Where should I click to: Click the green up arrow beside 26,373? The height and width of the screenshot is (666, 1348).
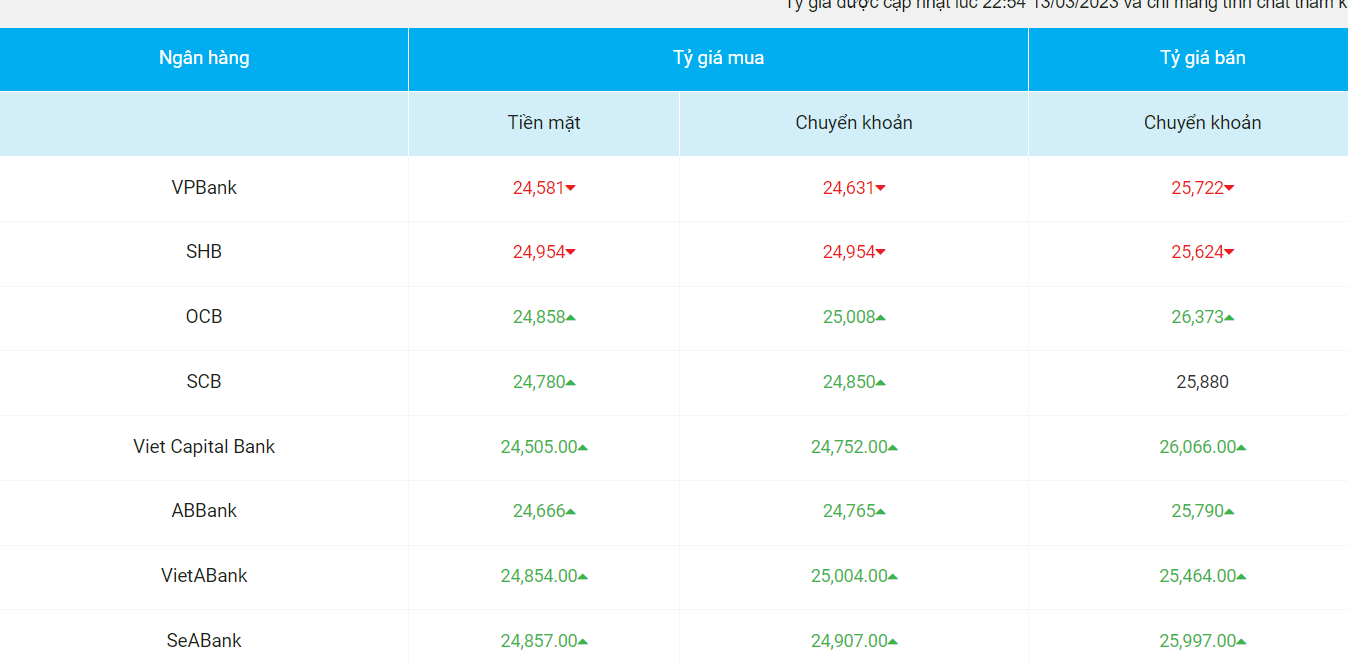point(1229,317)
